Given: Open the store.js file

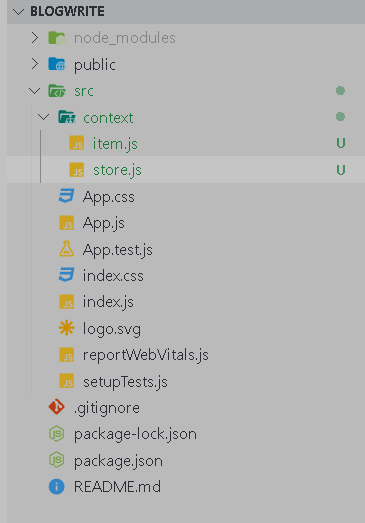Looking at the screenshot, I should click(x=117, y=170).
